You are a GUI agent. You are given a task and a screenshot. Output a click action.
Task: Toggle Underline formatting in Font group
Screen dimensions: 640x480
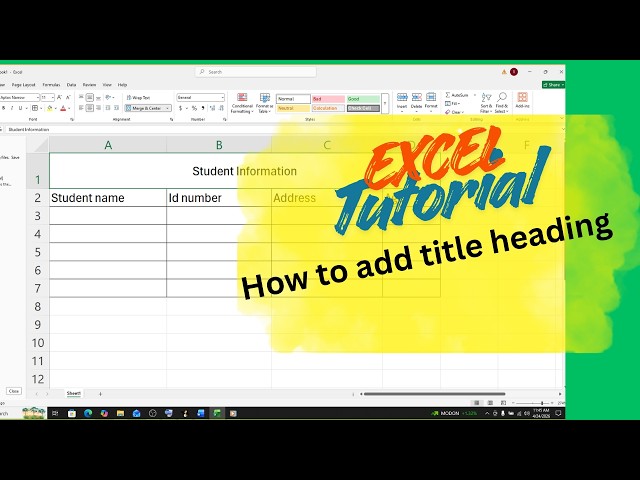point(20,108)
